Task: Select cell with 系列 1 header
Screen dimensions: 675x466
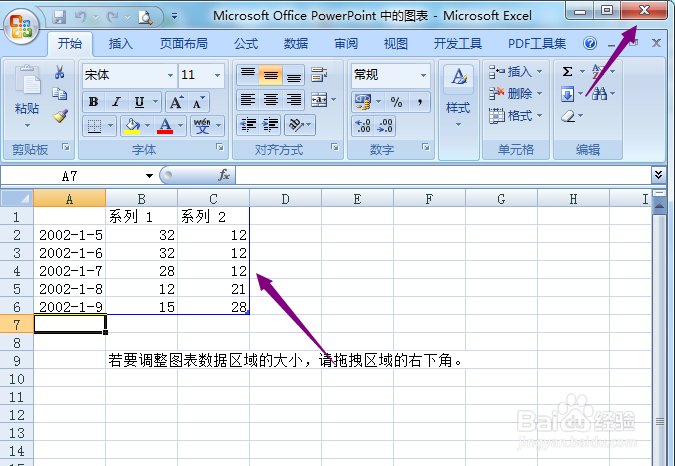Action: point(141,216)
